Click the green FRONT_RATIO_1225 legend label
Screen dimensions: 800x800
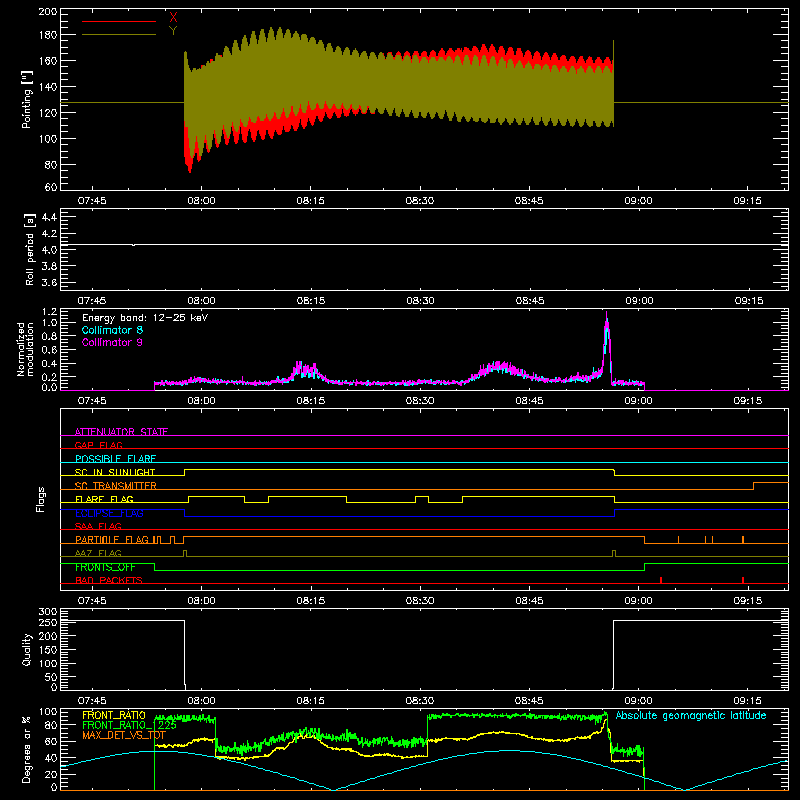130,725
